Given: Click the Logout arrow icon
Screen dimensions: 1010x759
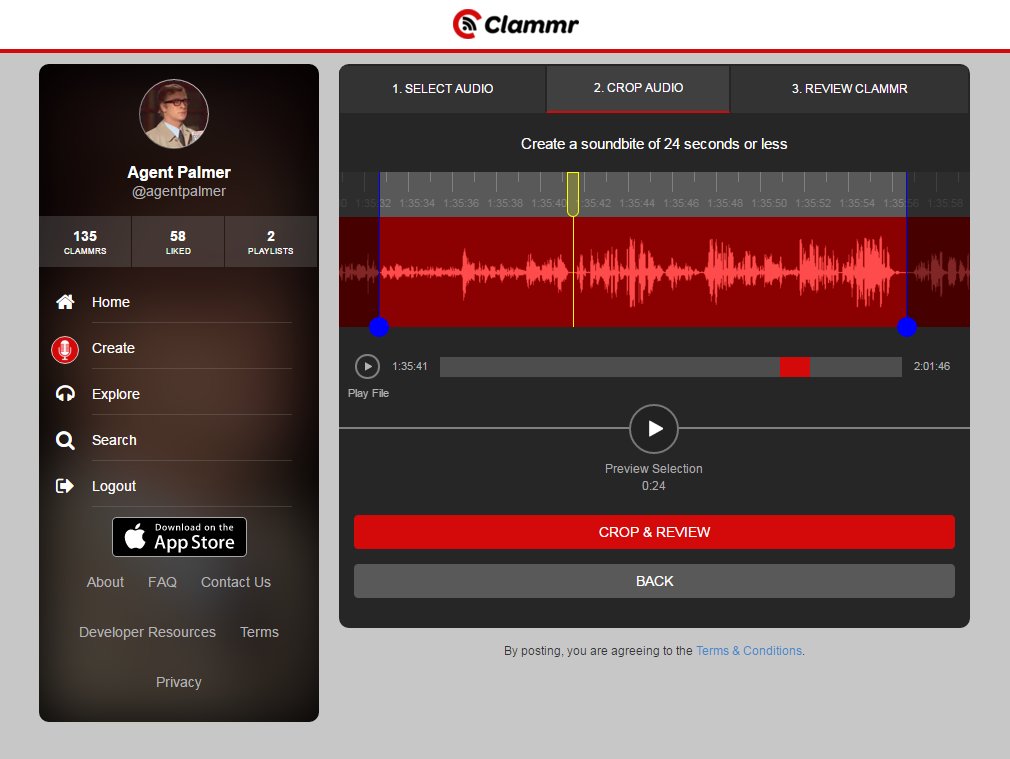Looking at the screenshot, I should click(x=65, y=486).
